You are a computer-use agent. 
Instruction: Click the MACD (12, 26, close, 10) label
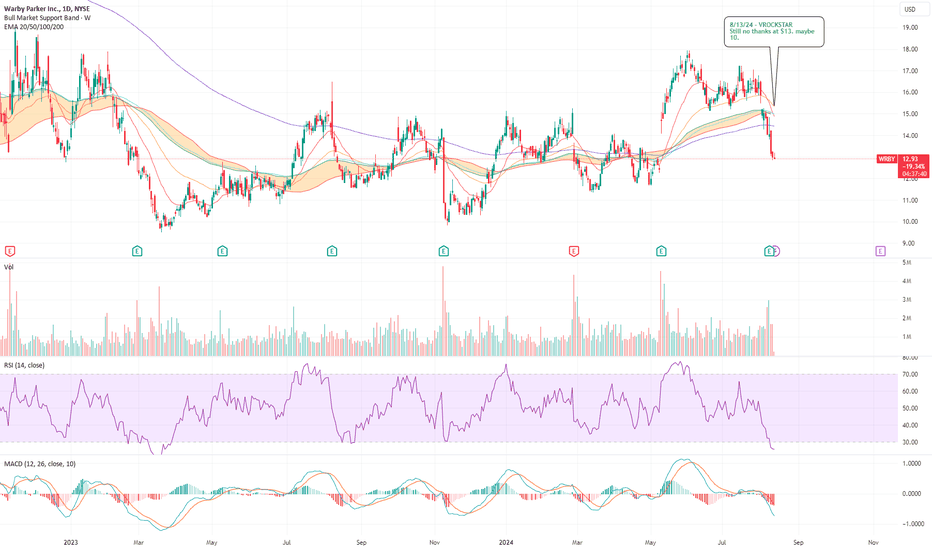(40, 464)
